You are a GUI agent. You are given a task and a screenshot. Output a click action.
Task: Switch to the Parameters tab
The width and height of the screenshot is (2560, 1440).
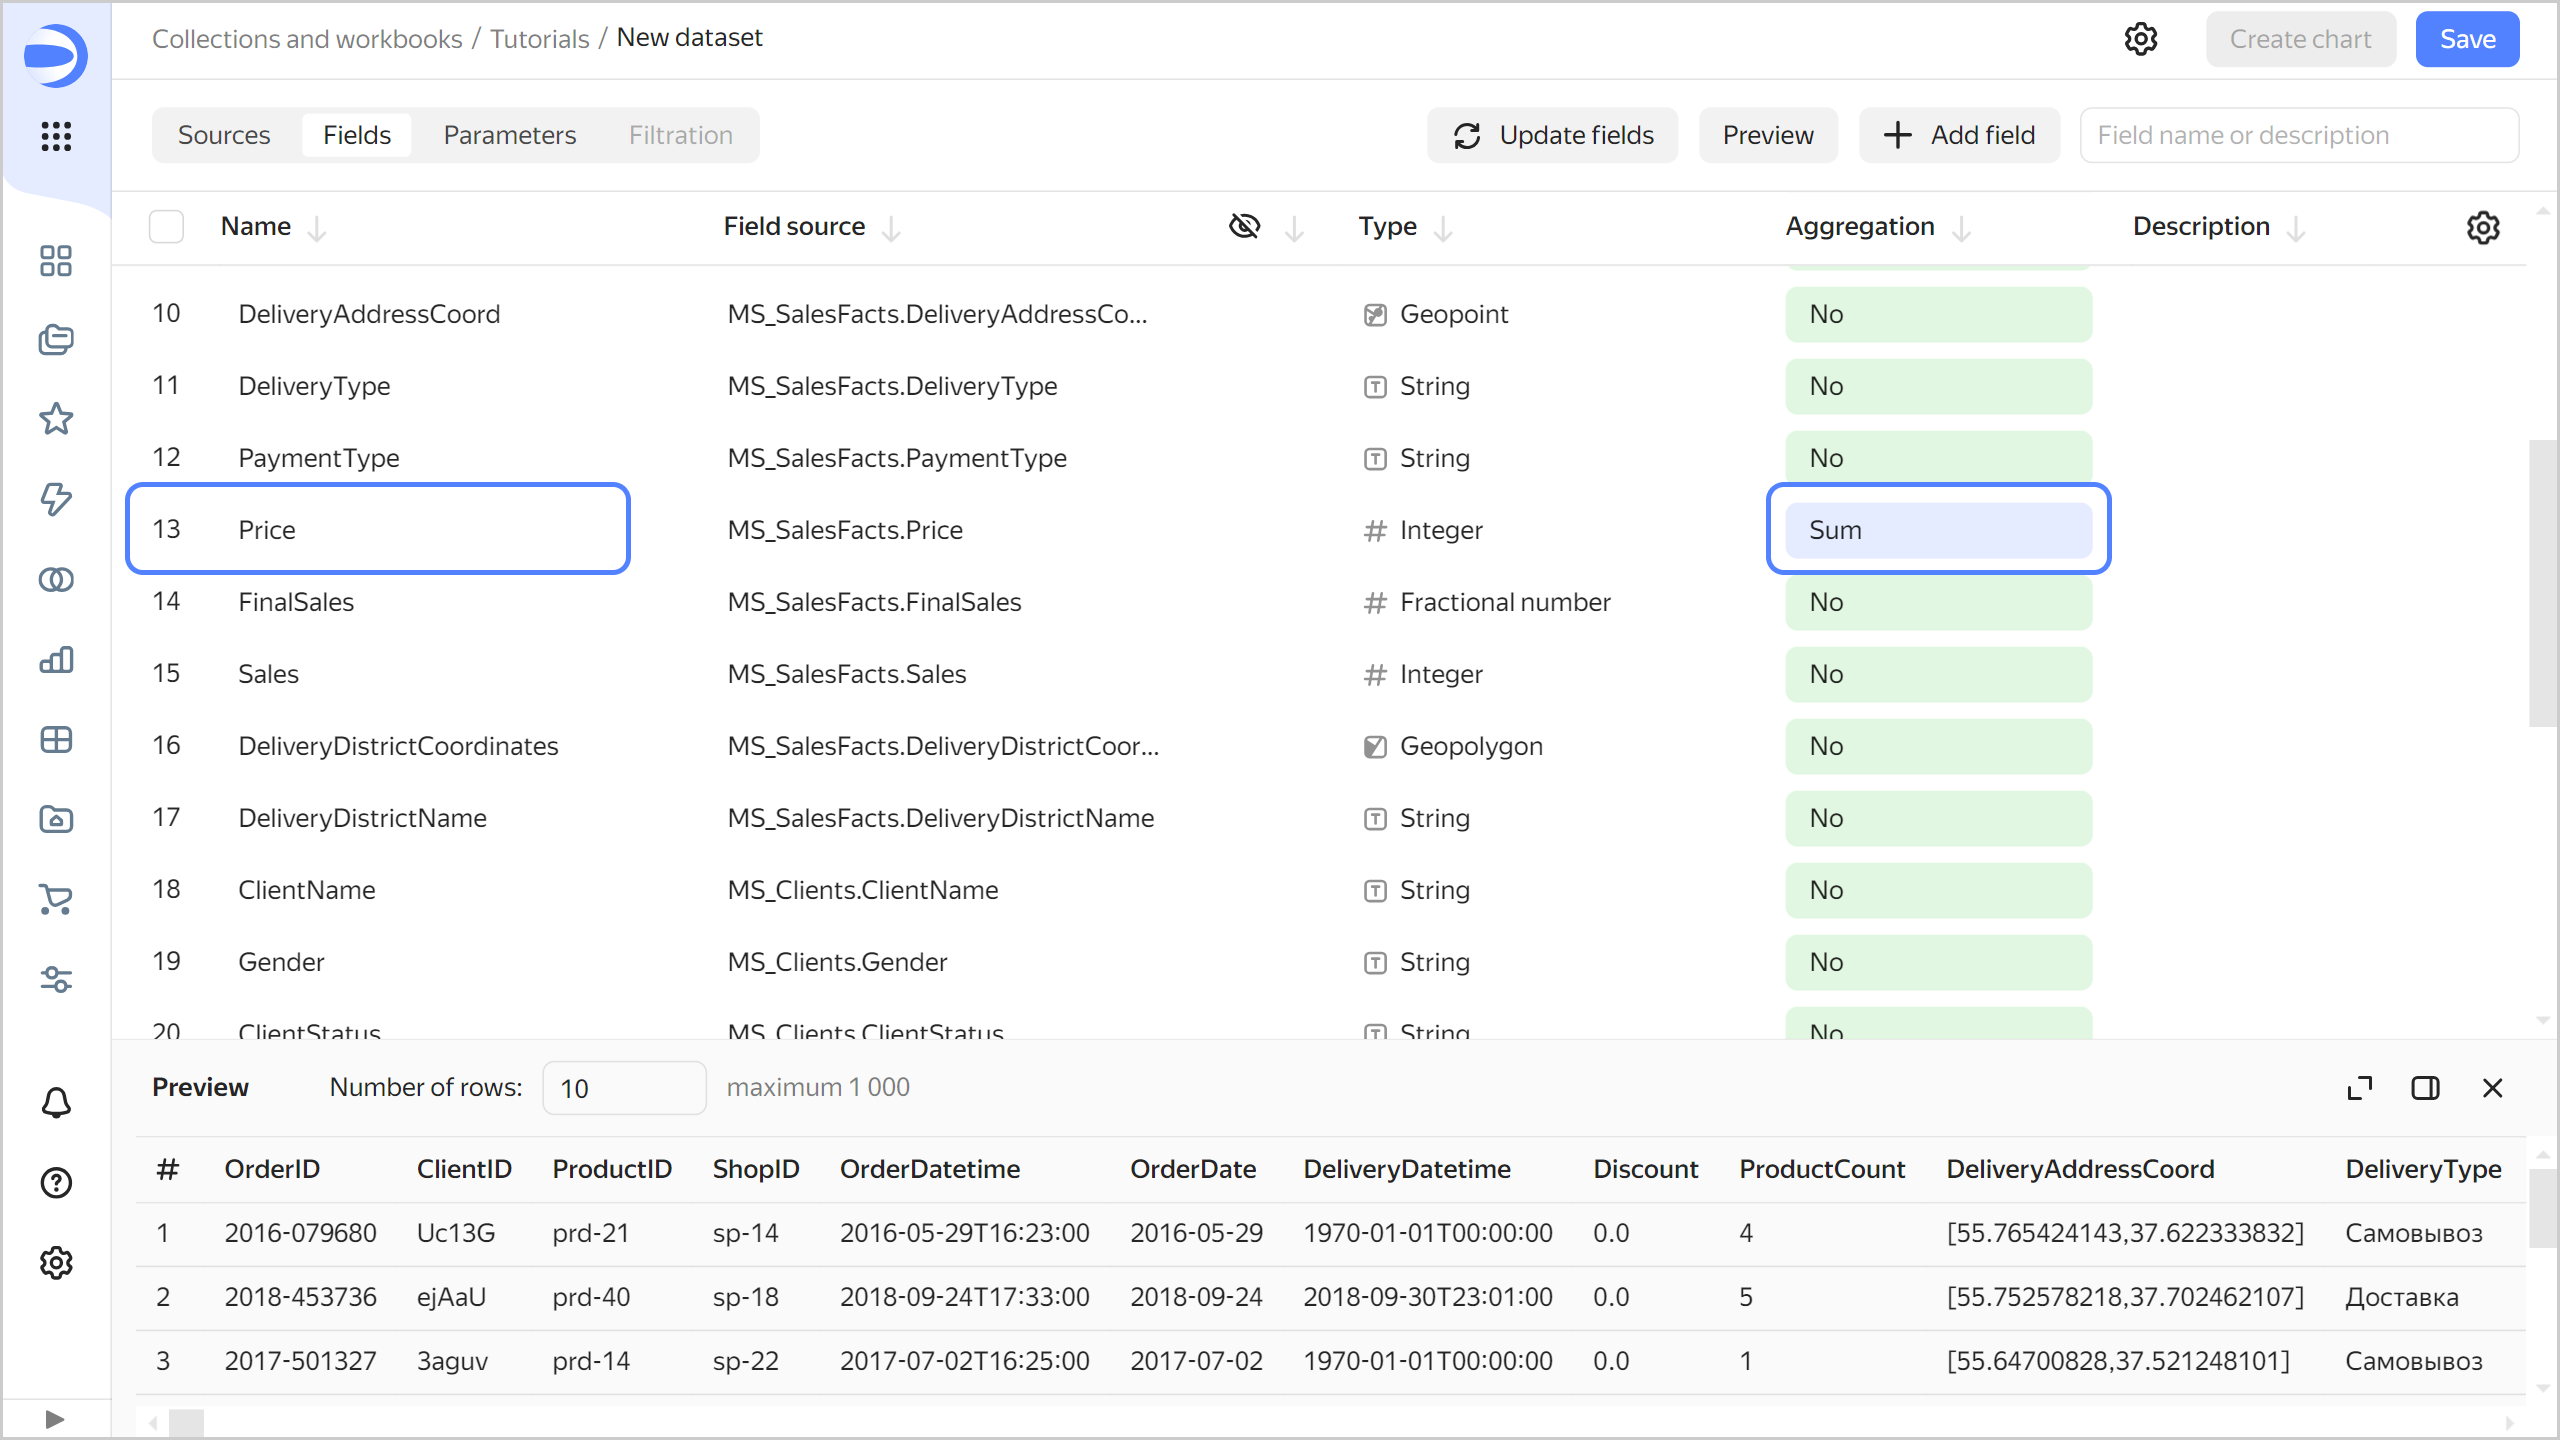(509, 135)
